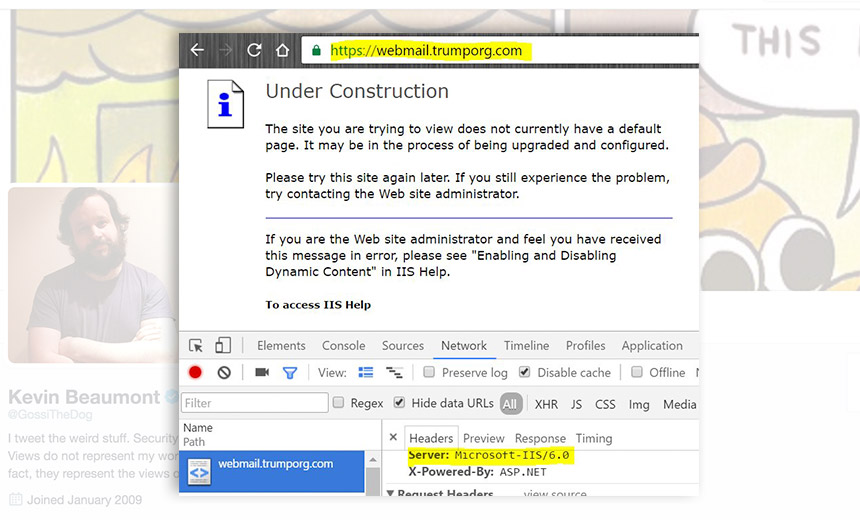Click the @GossiTheDog handle on the Twitter profile
860x520 pixels.
(50, 415)
